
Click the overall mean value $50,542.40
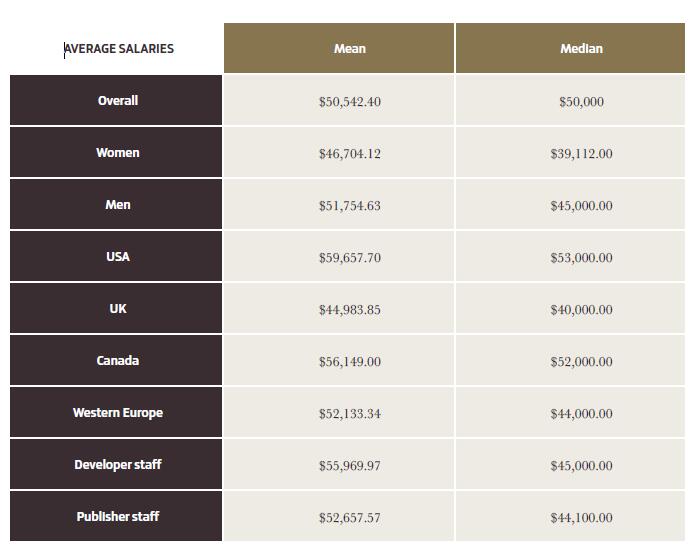click(x=350, y=102)
